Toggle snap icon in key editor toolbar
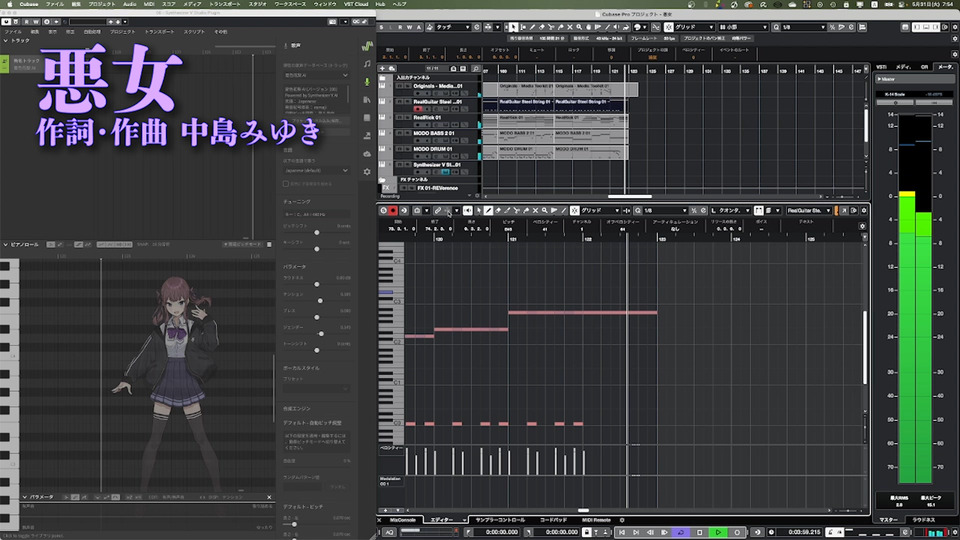Screen dimensions: 960x540 [x=574, y=210]
